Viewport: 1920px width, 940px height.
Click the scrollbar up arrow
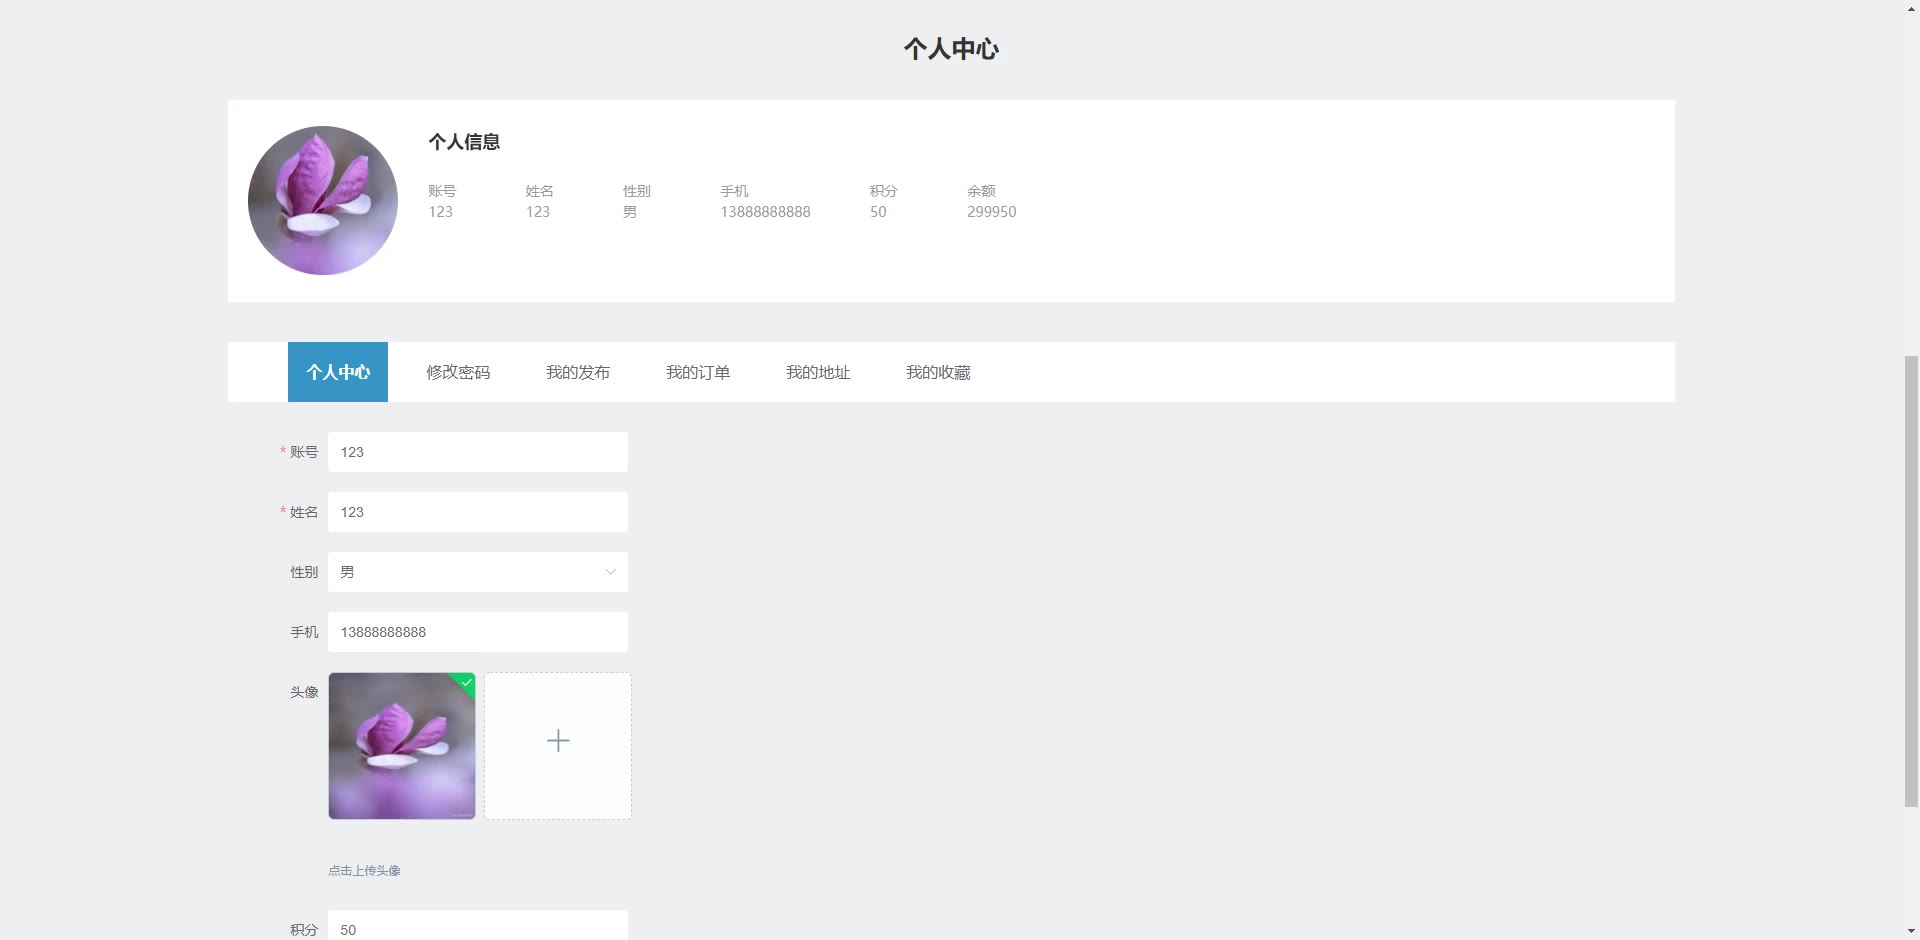[x=1911, y=8]
